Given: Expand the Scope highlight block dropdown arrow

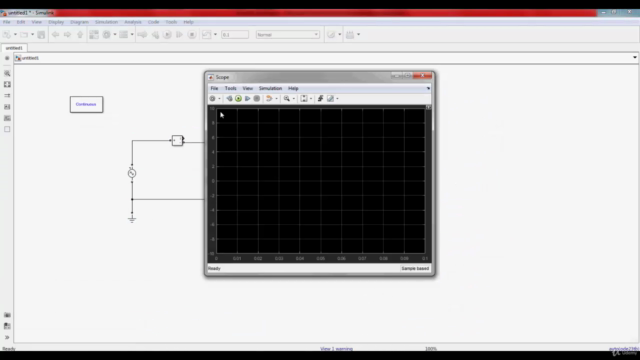Looking at the screenshot, I should pyautogui.click(x=276, y=98).
